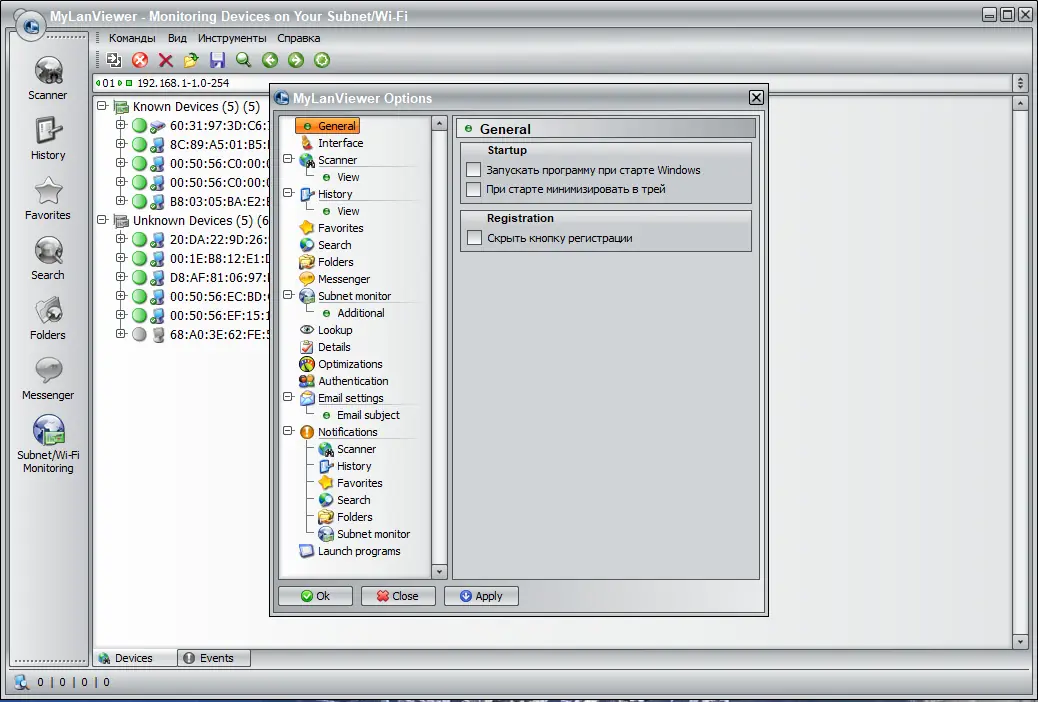Collapse the Unknown Devices group
Screen dimensions: 1038x702
(102, 219)
